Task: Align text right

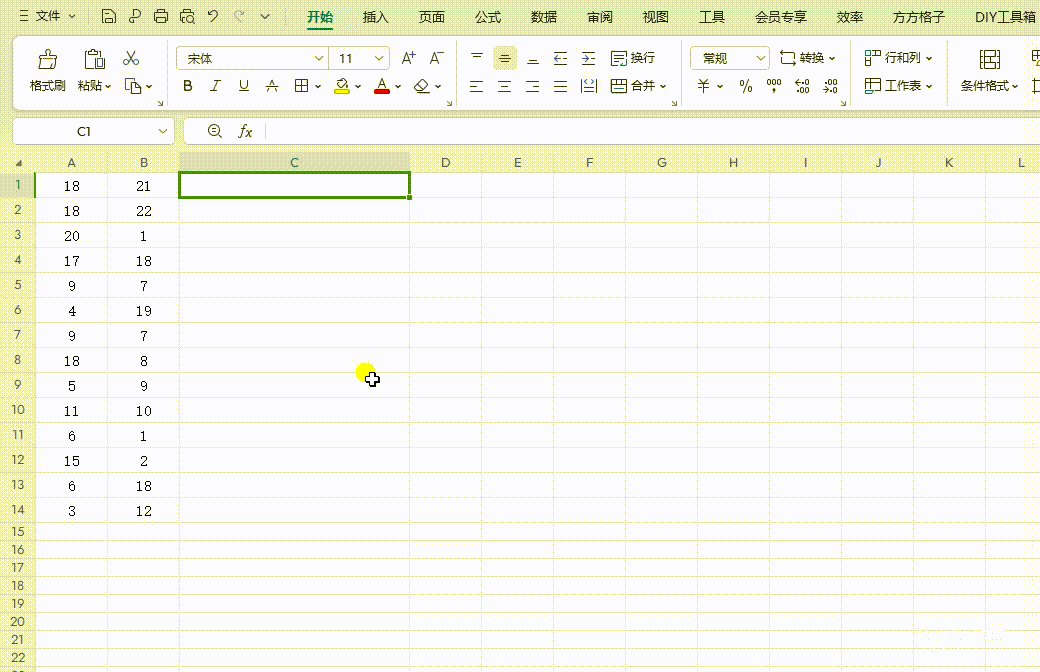Action: (532, 86)
